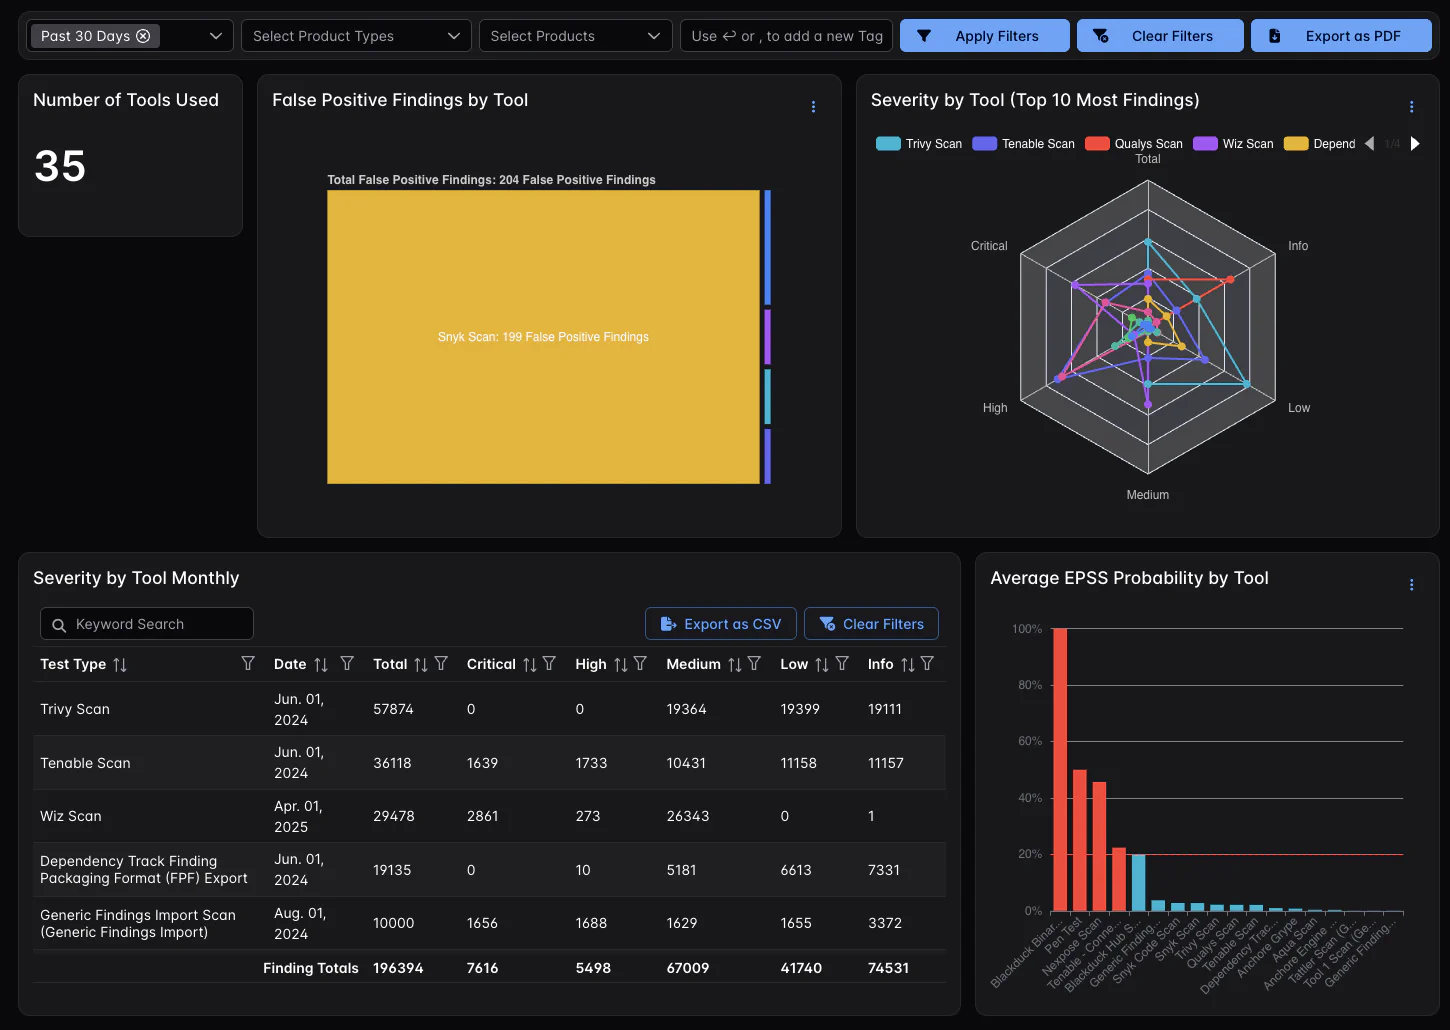1450x1030 pixels.
Task: Click Export as PDF
Action: pos(1340,36)
